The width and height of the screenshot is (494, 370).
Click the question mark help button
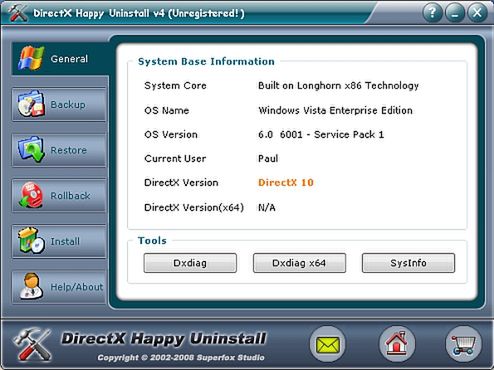[x=432, y=13]
